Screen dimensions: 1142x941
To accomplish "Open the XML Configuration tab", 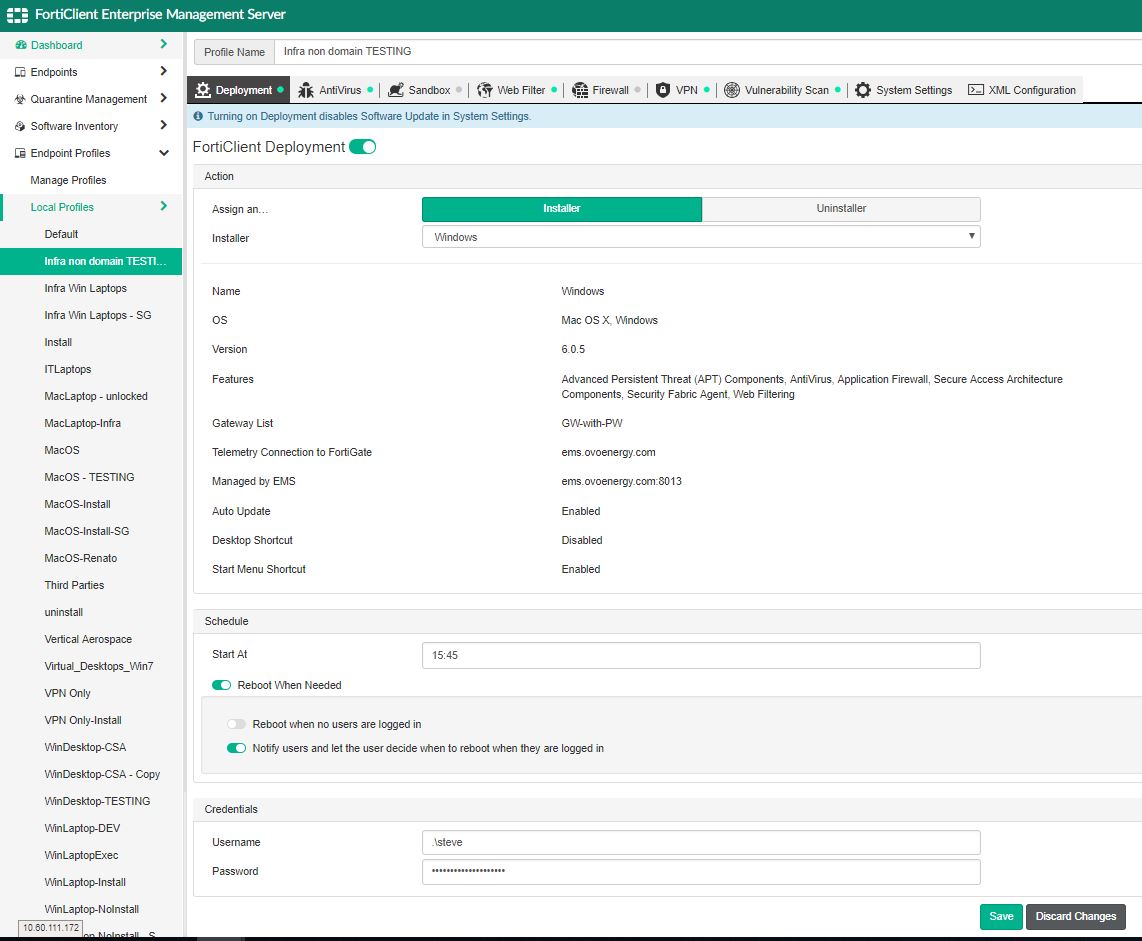I will pos(1022,90).
